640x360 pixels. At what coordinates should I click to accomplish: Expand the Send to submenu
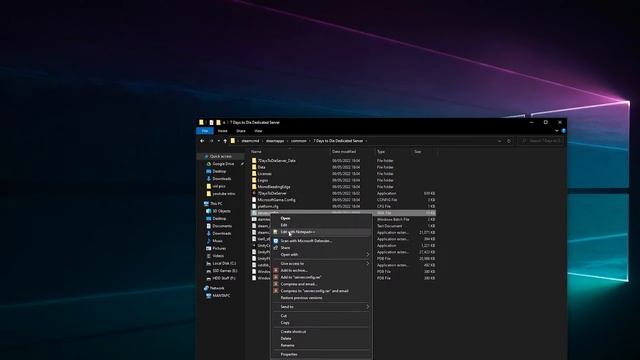pyautogui.click(x=322, y=307)
